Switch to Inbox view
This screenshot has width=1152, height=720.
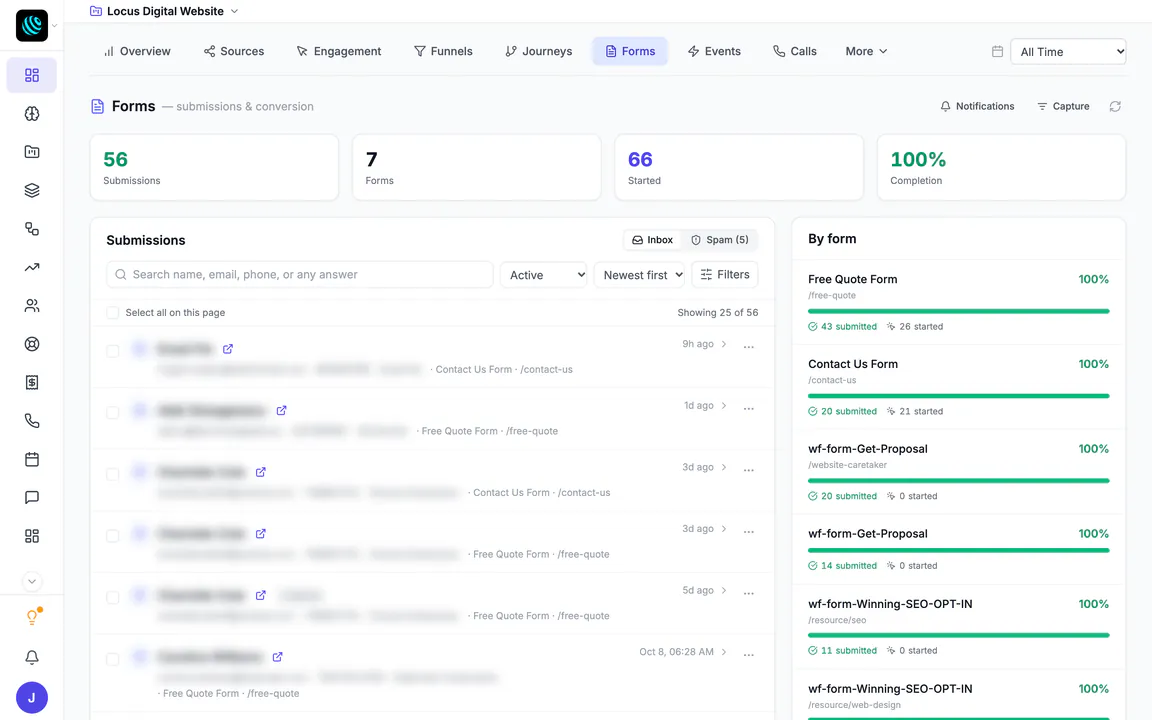pyautogui.click(x=652, y=240)
